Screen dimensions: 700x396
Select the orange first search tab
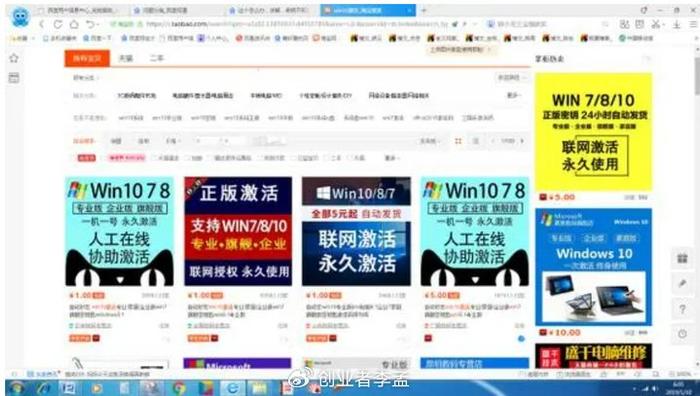pos(87,58)
